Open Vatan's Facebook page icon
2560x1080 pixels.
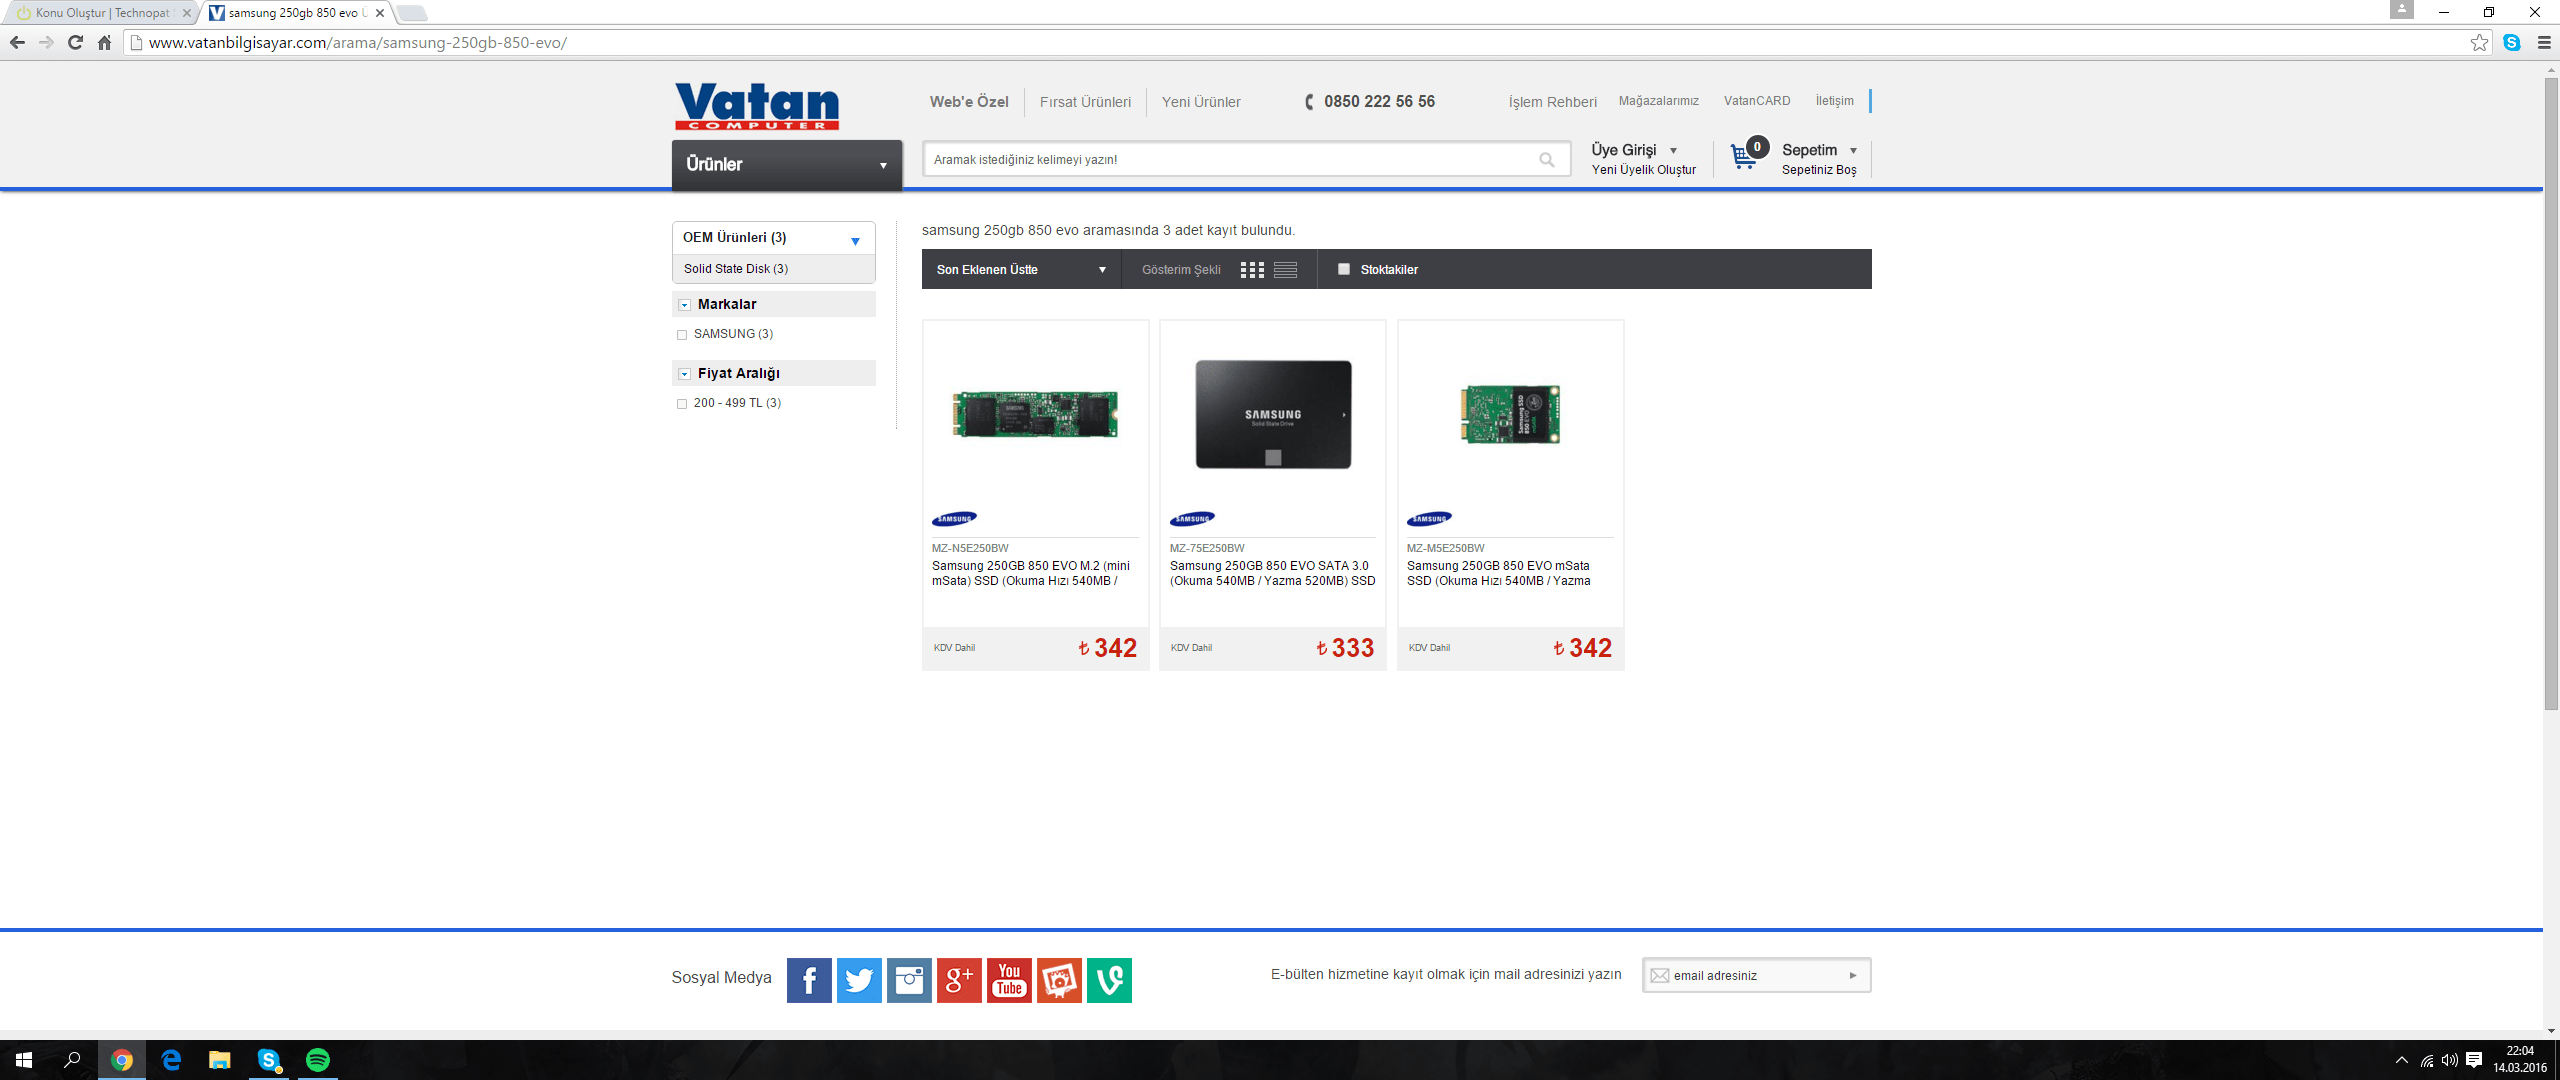coord(809,980)
